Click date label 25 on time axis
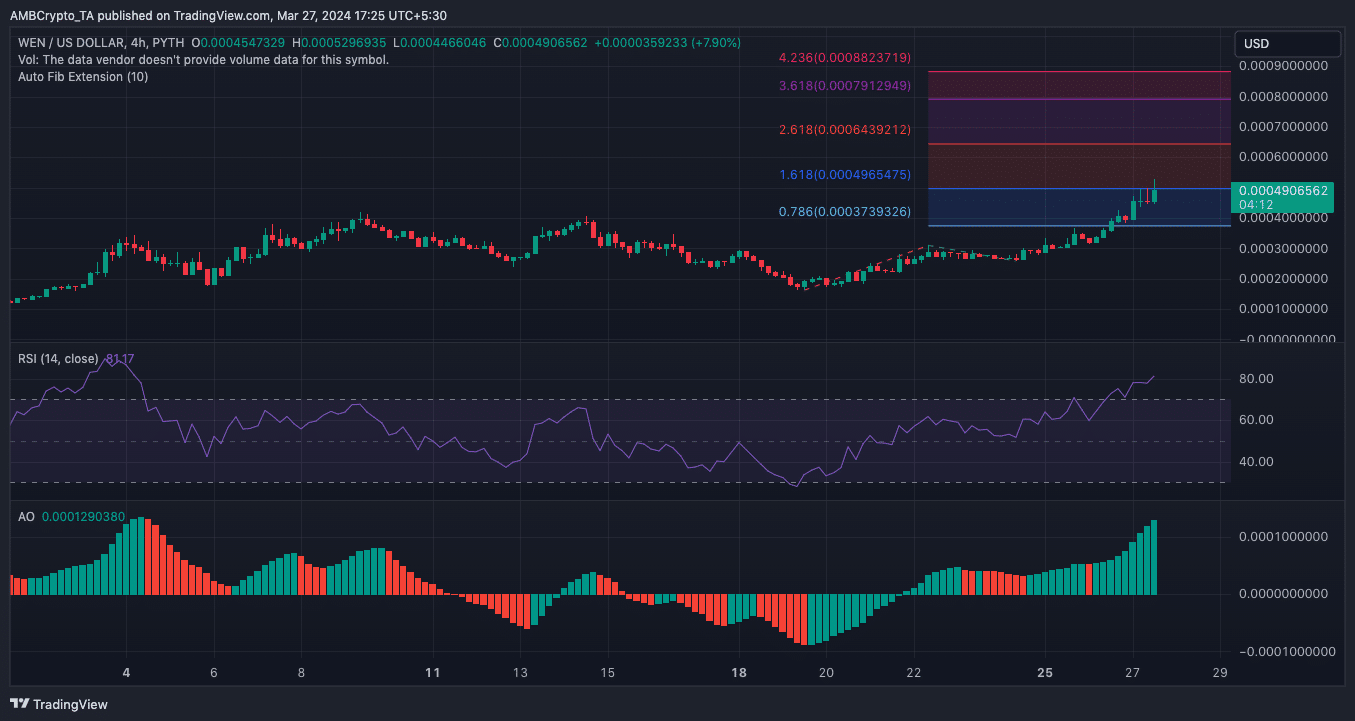 [x=1045, y=672]
